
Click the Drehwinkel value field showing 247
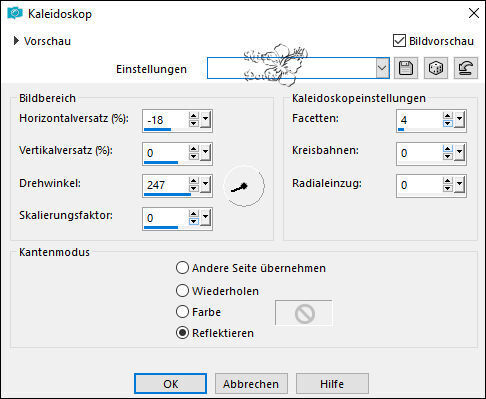(x=165, y=185)
